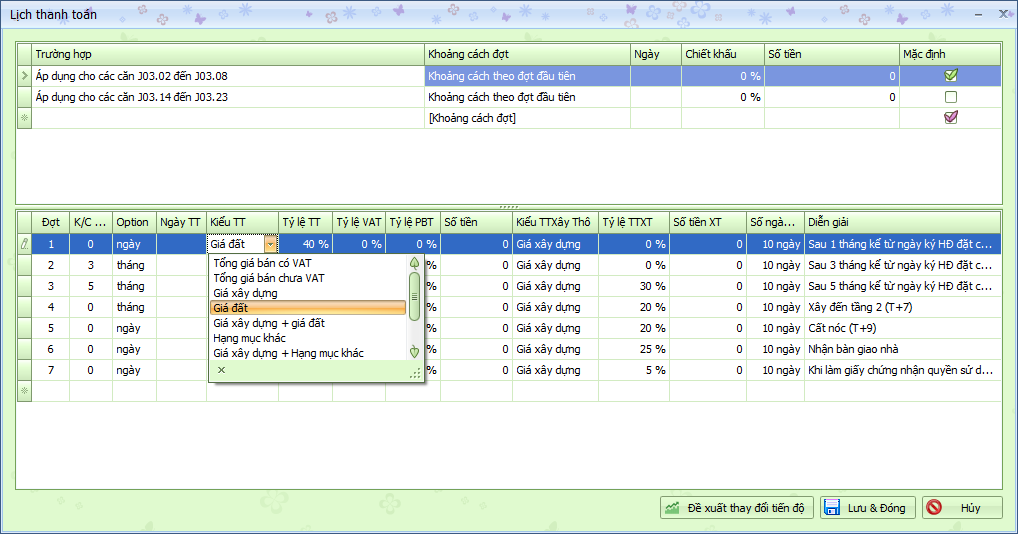Uncheck Mặc định for J03.02 to J03.08
This screenshot has width=1018, height=534.
tap(951, 75)
